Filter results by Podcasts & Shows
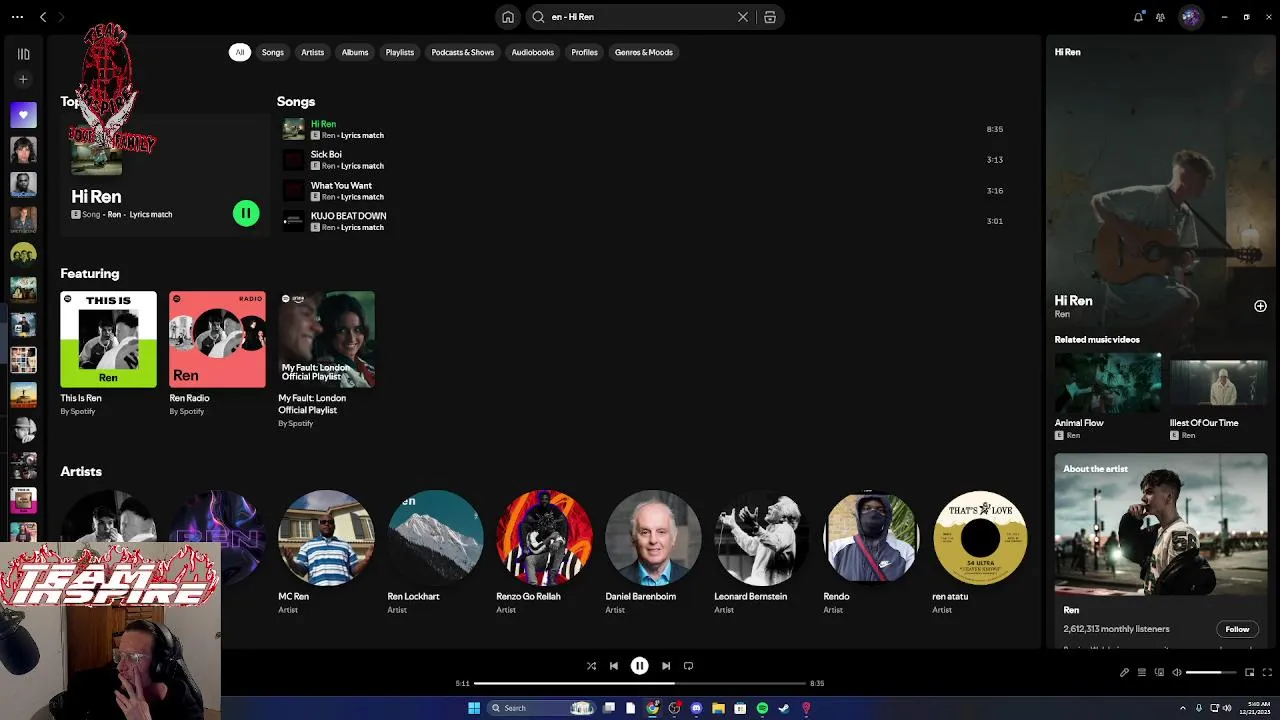Viewport: 1280px width, 720px height. click(x=463, y=52)
